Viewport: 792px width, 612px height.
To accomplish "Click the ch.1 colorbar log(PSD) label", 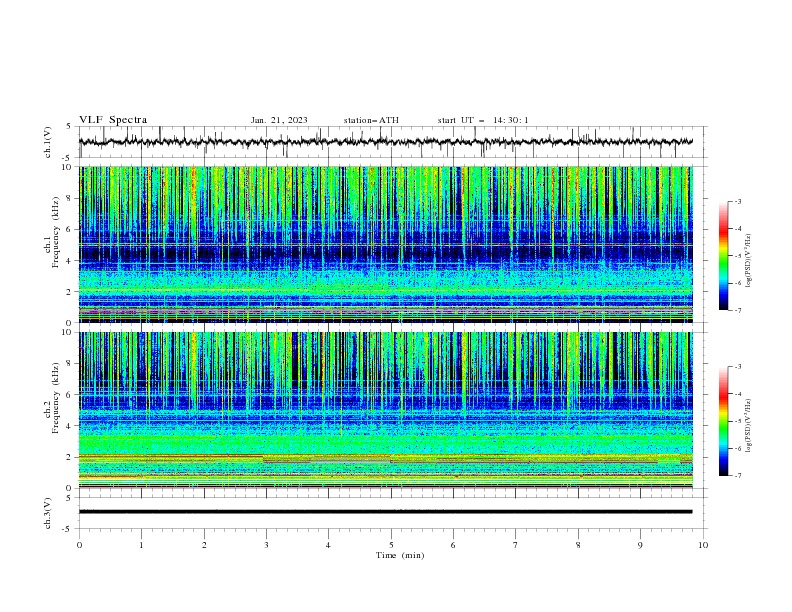I will coord(749,261).
